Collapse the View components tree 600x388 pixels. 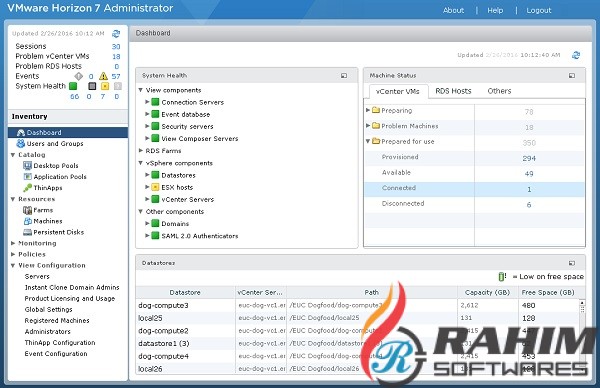pos(141,90)
